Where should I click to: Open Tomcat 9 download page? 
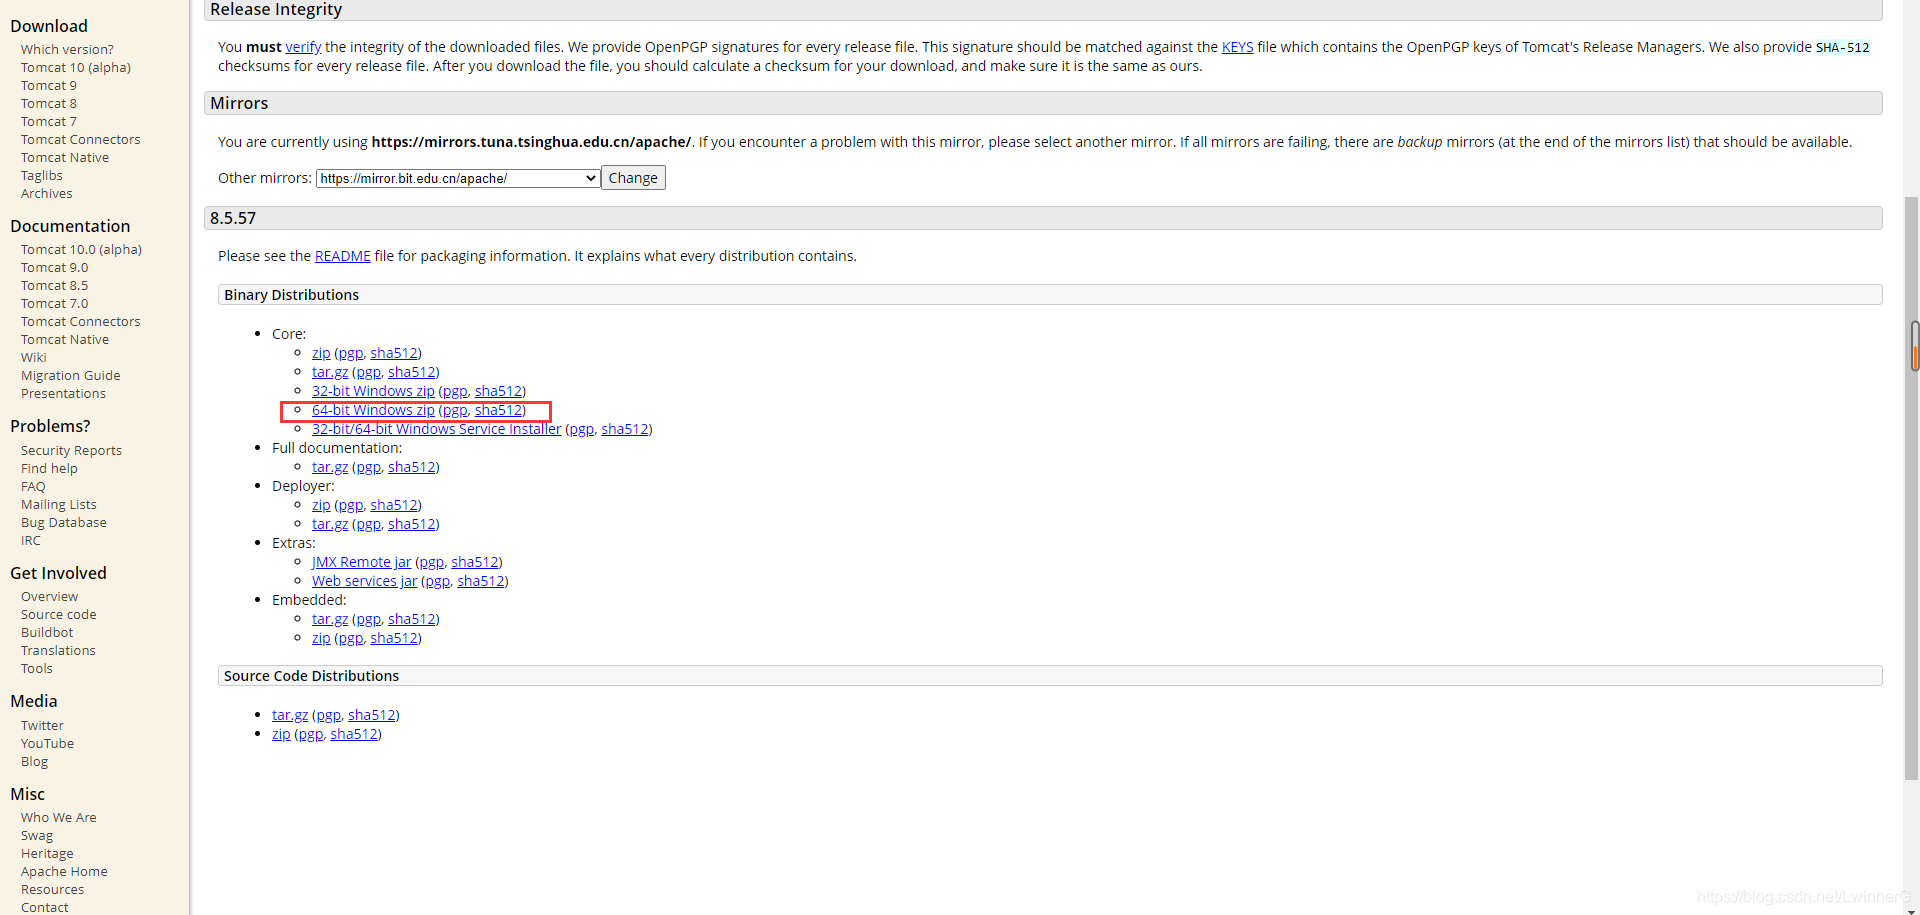[49, 86]
